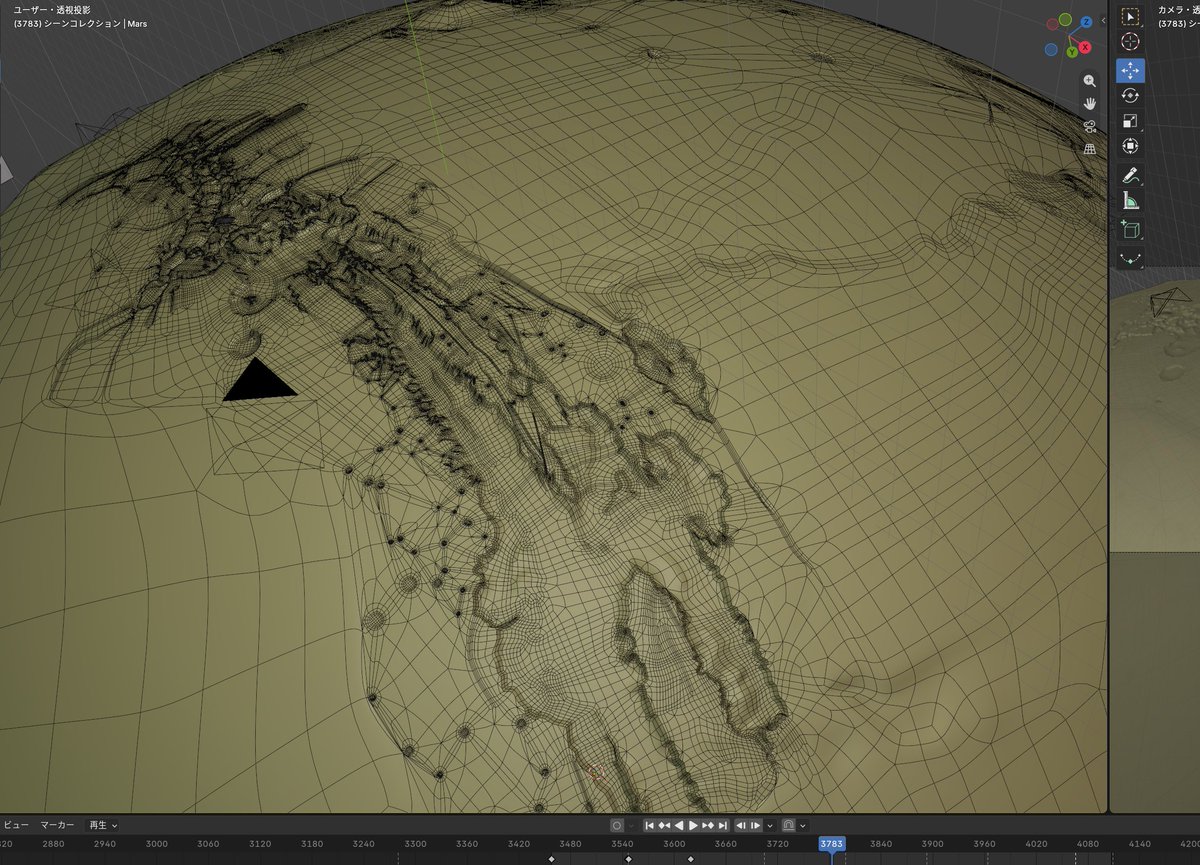Select the Add Cube tool
This screenshot has width=1200, height=865.
coord(1131,230)
